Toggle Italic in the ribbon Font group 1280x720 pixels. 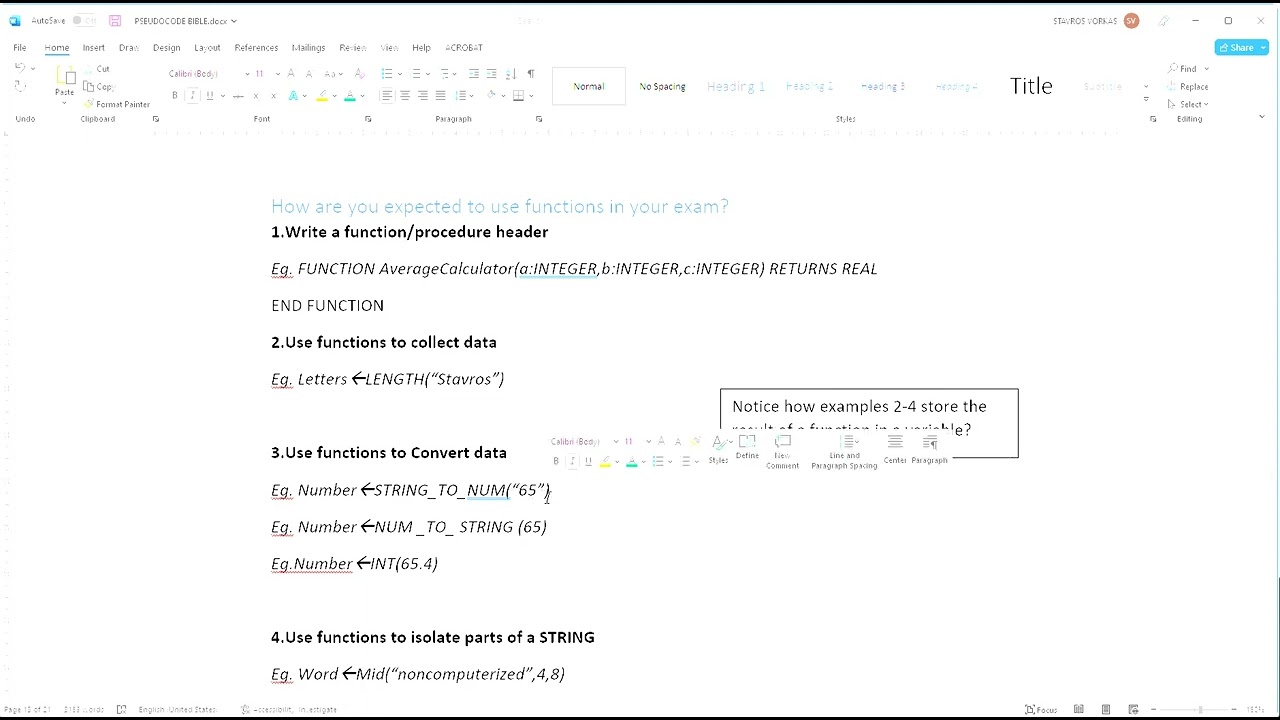click(192, 96)
